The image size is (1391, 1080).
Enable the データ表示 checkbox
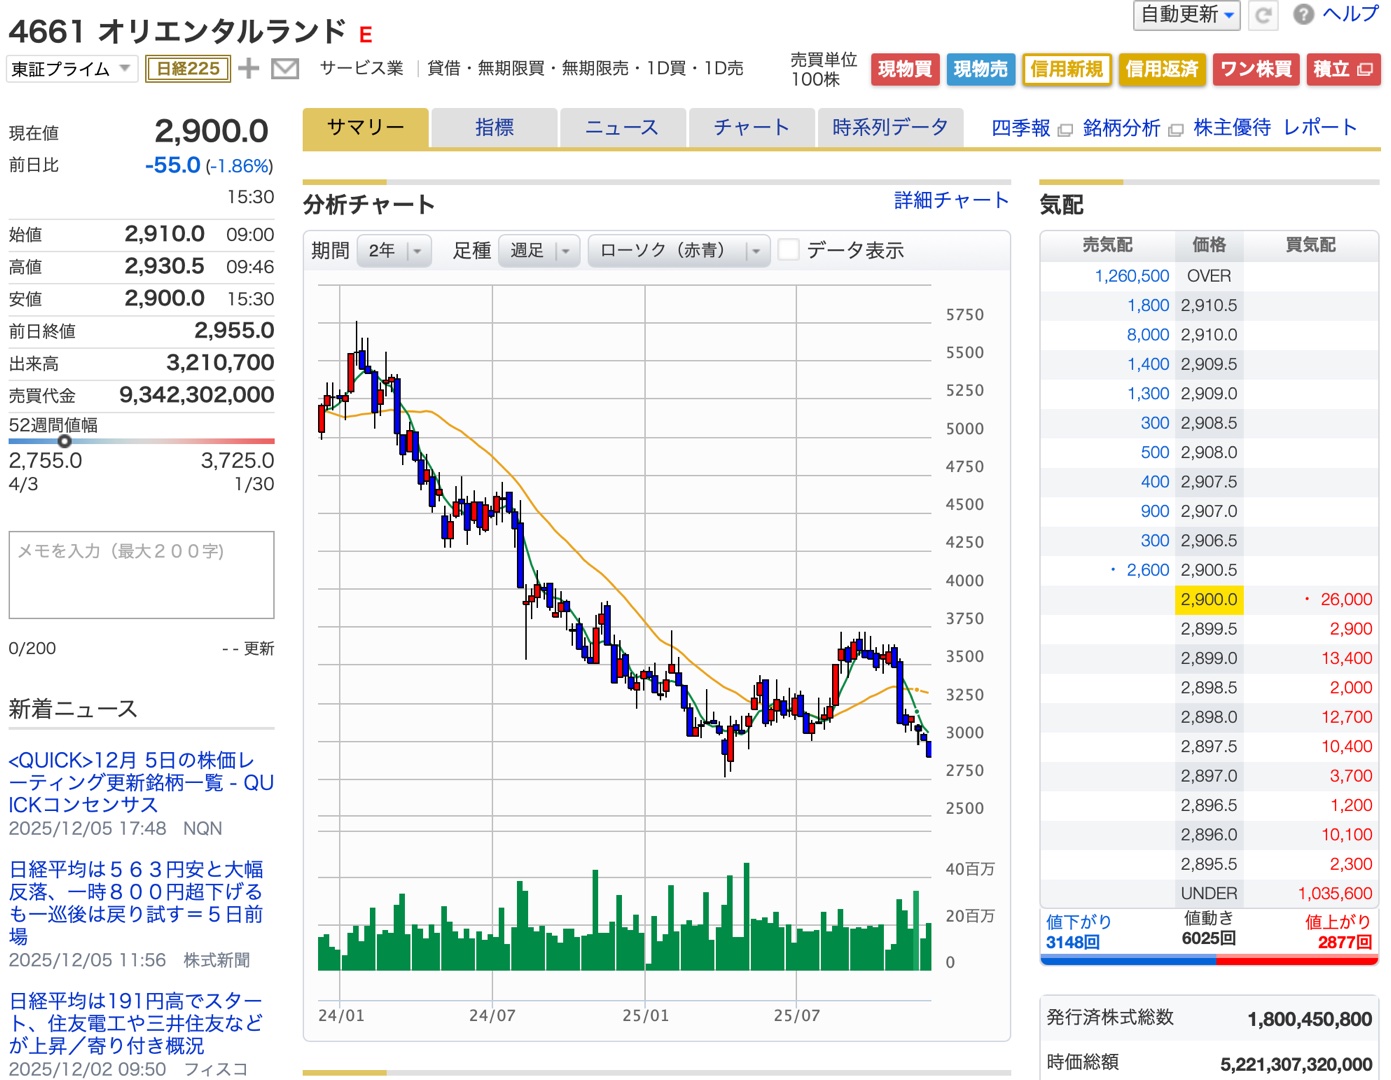click(x=789, y=250)
